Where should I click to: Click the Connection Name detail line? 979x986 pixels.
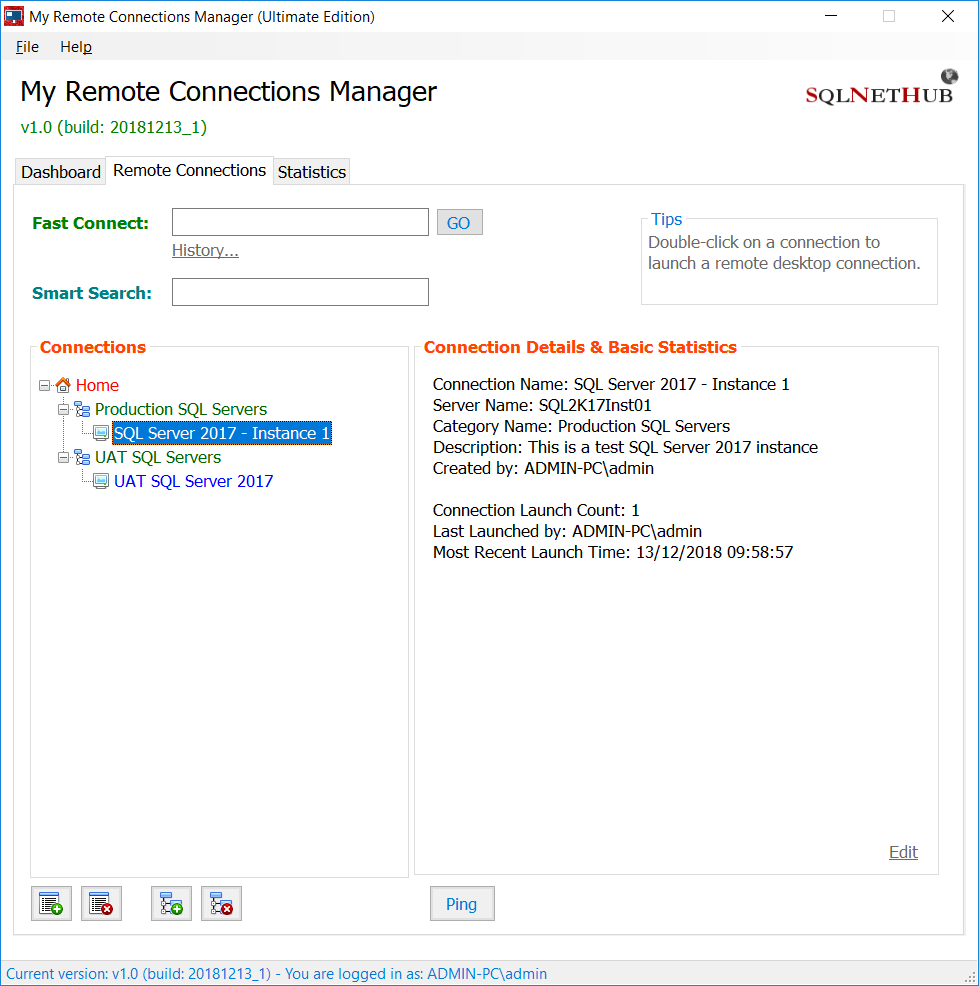pyautogui.click(x=611, y=384)
